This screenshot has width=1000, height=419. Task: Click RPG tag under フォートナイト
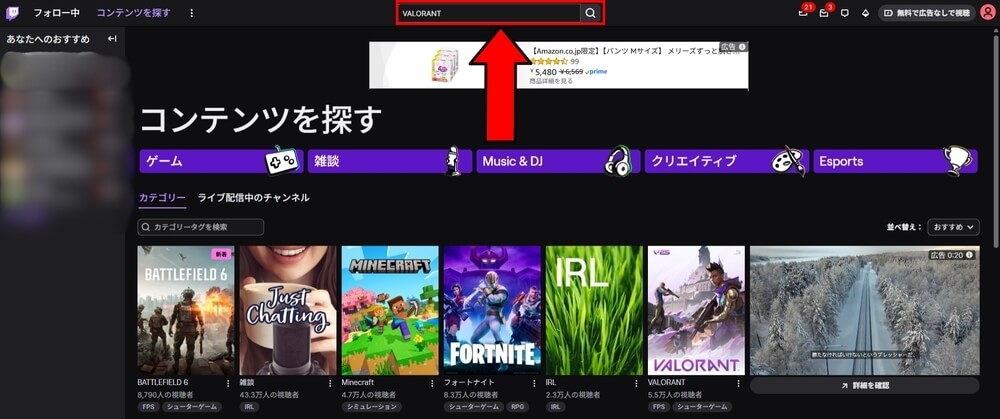click(518, 406)
